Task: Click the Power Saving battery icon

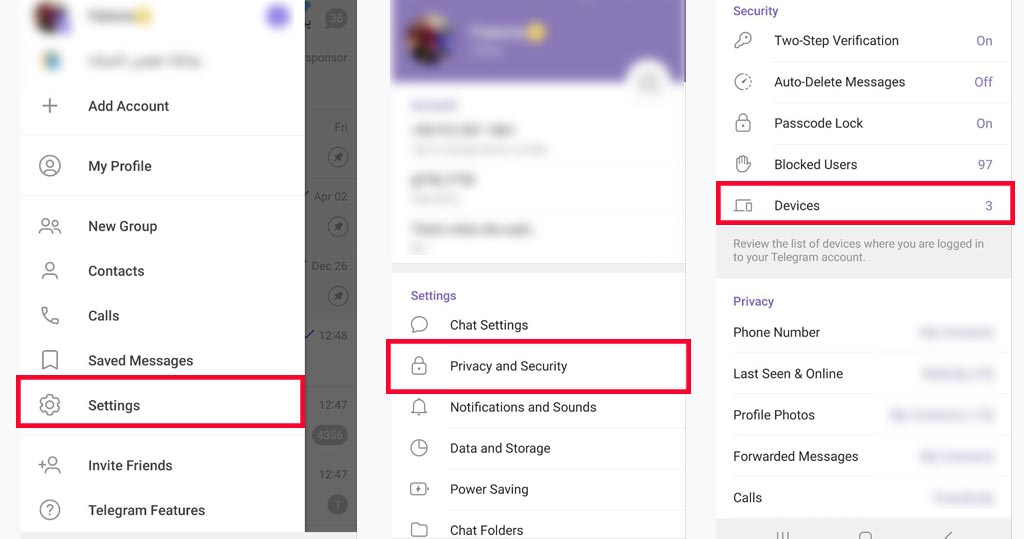Action: point(419,489)
